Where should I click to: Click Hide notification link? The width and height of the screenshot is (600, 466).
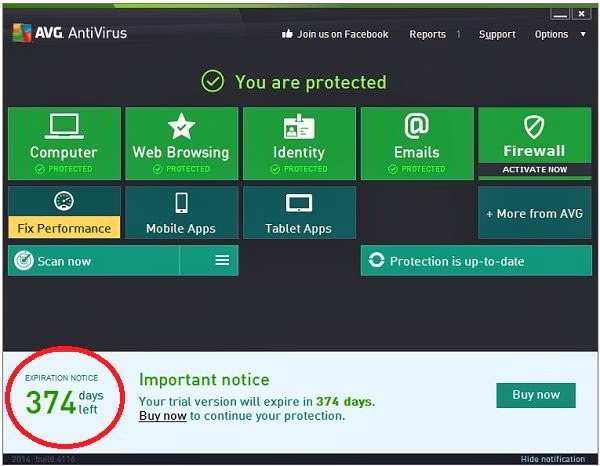pos(553,459)
